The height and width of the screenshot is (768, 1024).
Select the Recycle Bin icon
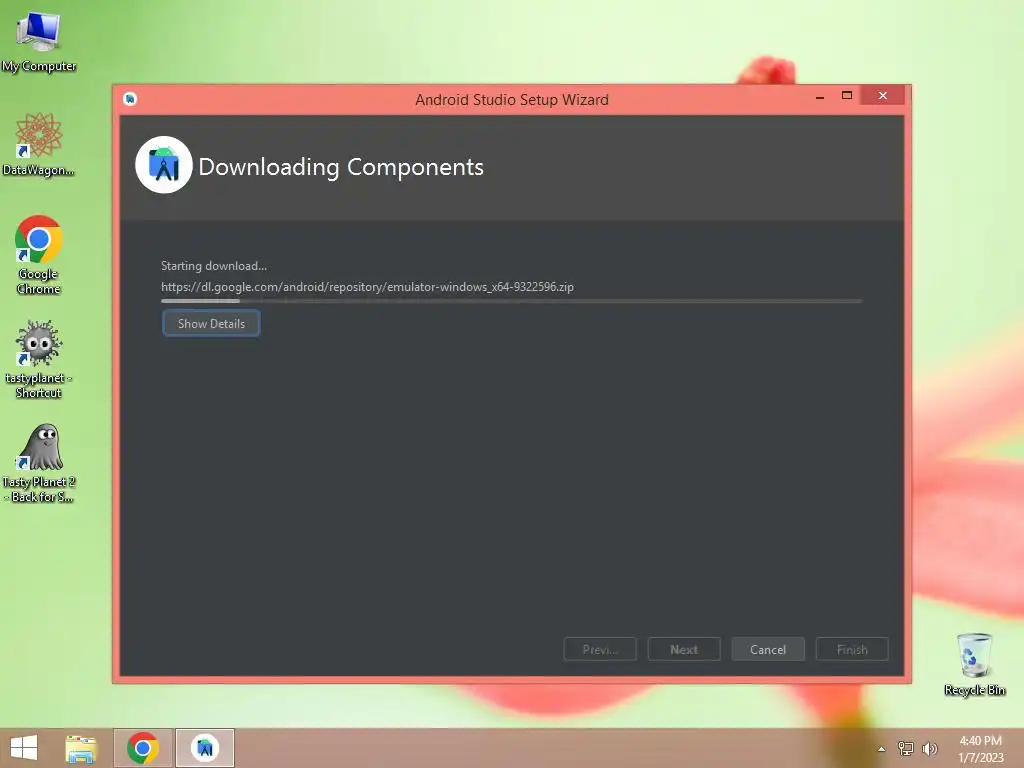point(974,664)
